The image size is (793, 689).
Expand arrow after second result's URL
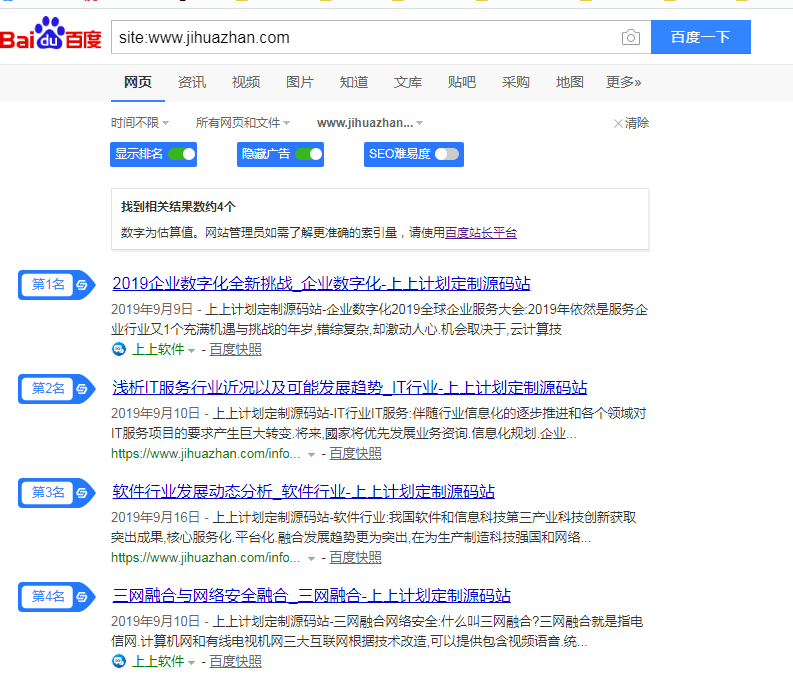312,455
